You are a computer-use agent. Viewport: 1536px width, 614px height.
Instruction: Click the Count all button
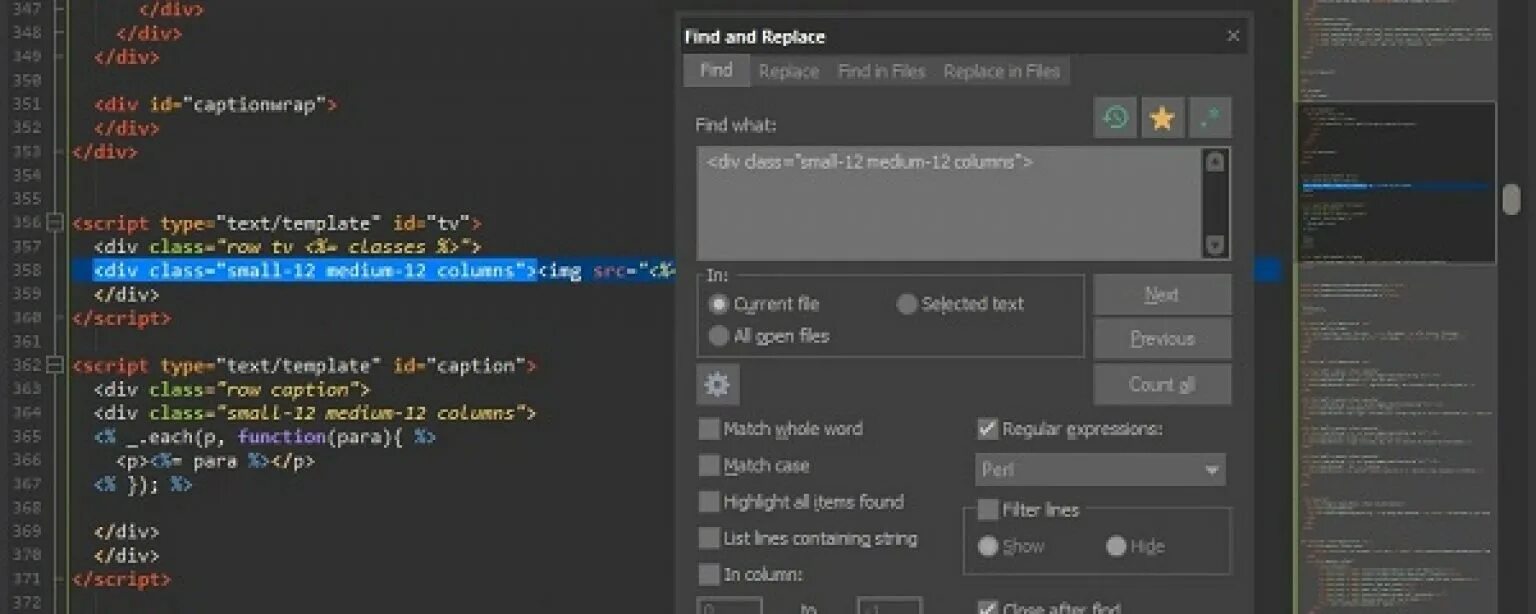(x=1162, y=384)
